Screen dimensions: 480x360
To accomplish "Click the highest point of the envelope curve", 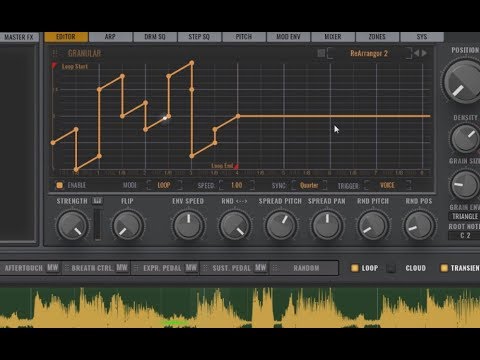I will coord(192,63).
